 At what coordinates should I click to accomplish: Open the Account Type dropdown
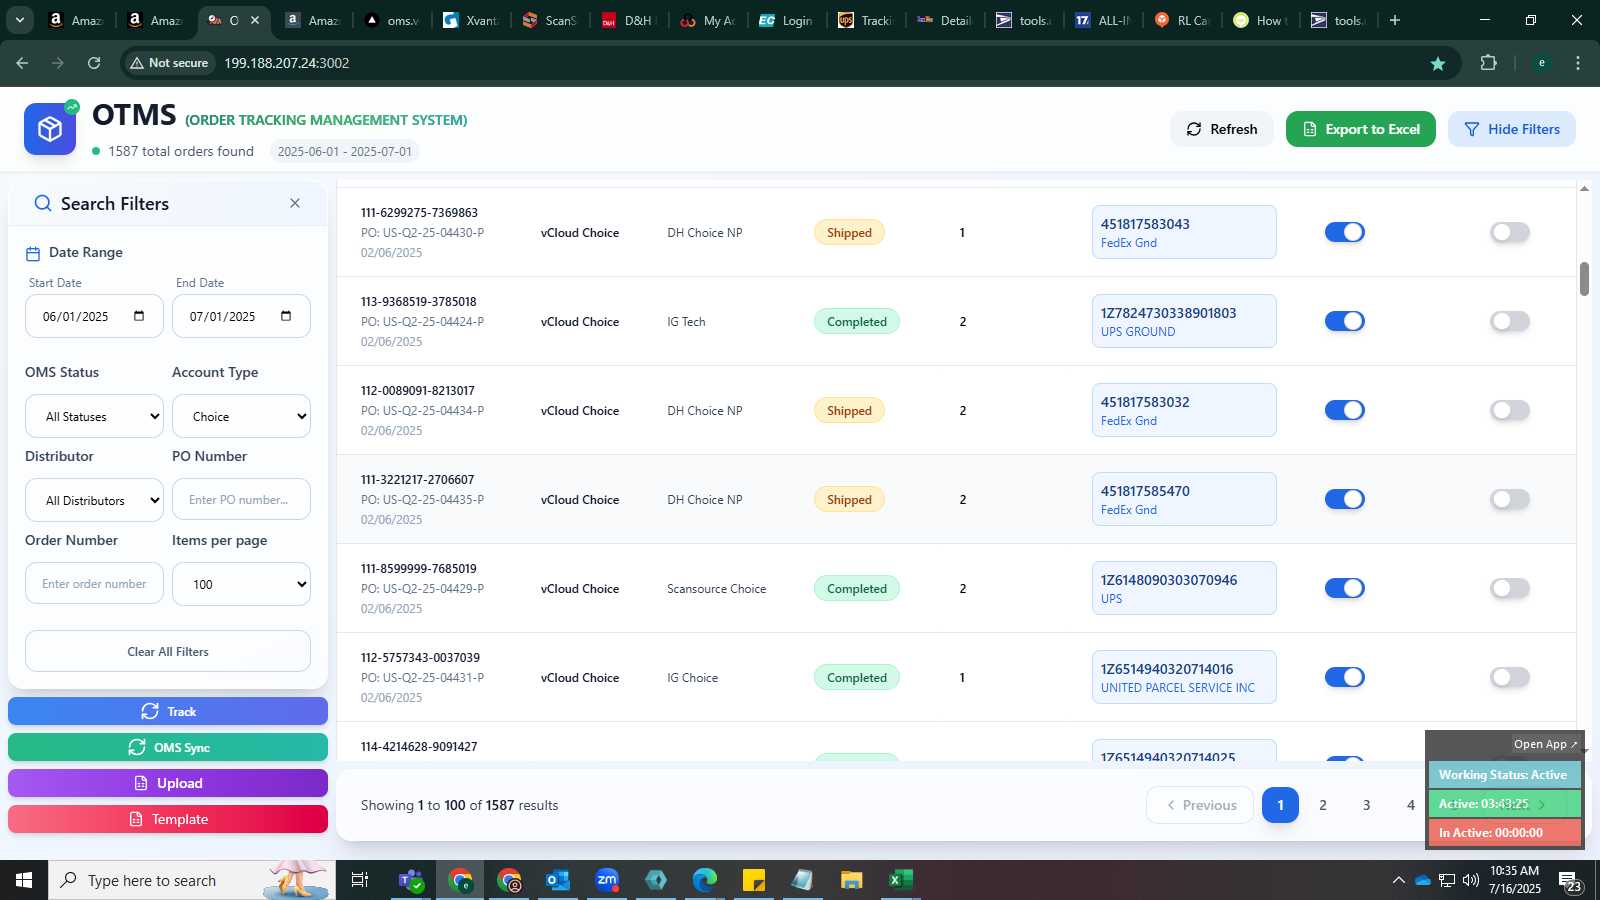click(x=241, y=416)
